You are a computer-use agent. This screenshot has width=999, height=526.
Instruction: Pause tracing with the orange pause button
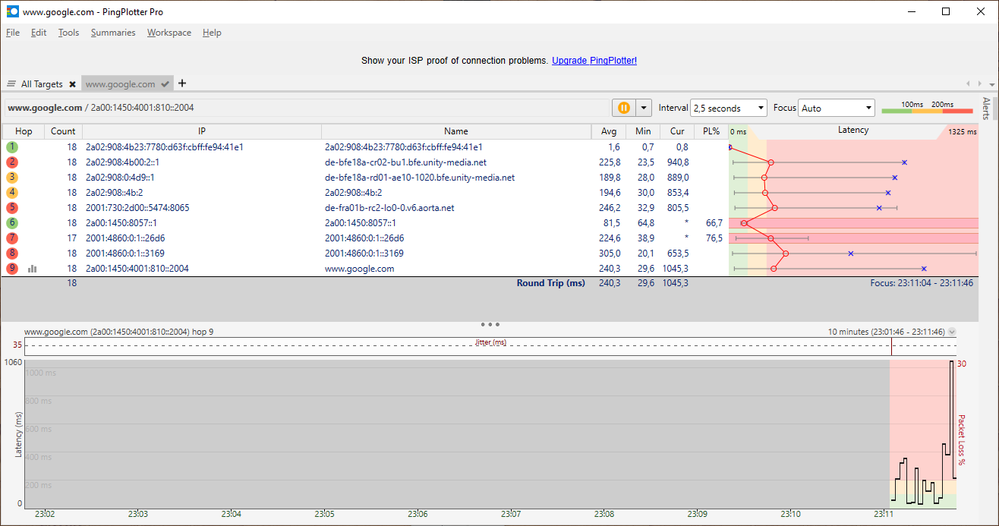624,108
